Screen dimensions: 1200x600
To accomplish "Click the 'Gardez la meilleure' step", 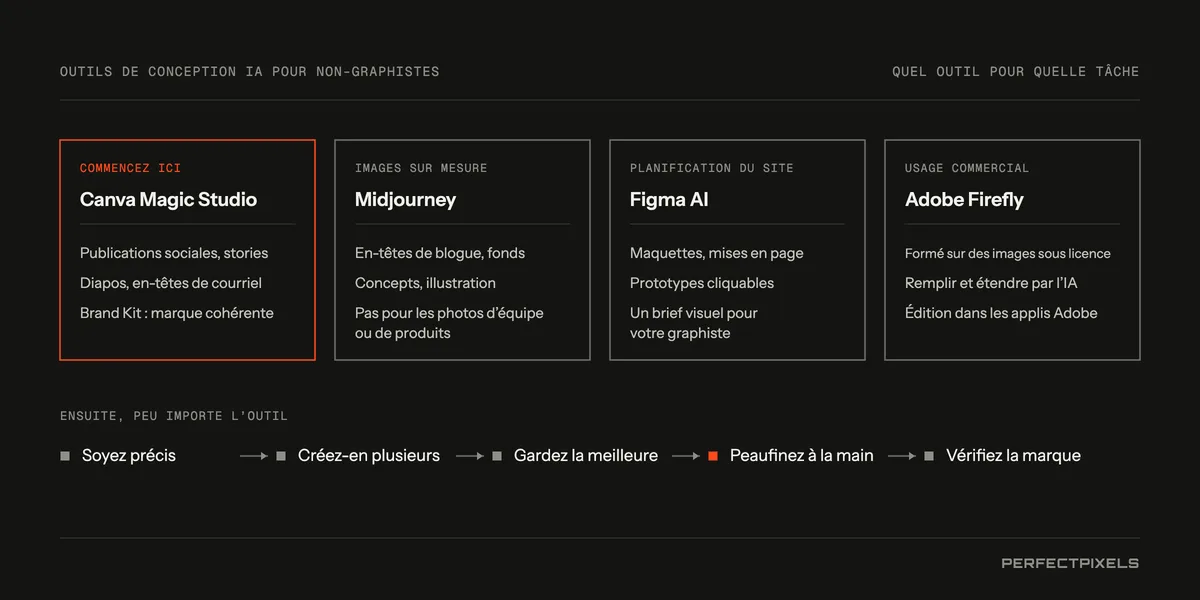I will 586,455.
